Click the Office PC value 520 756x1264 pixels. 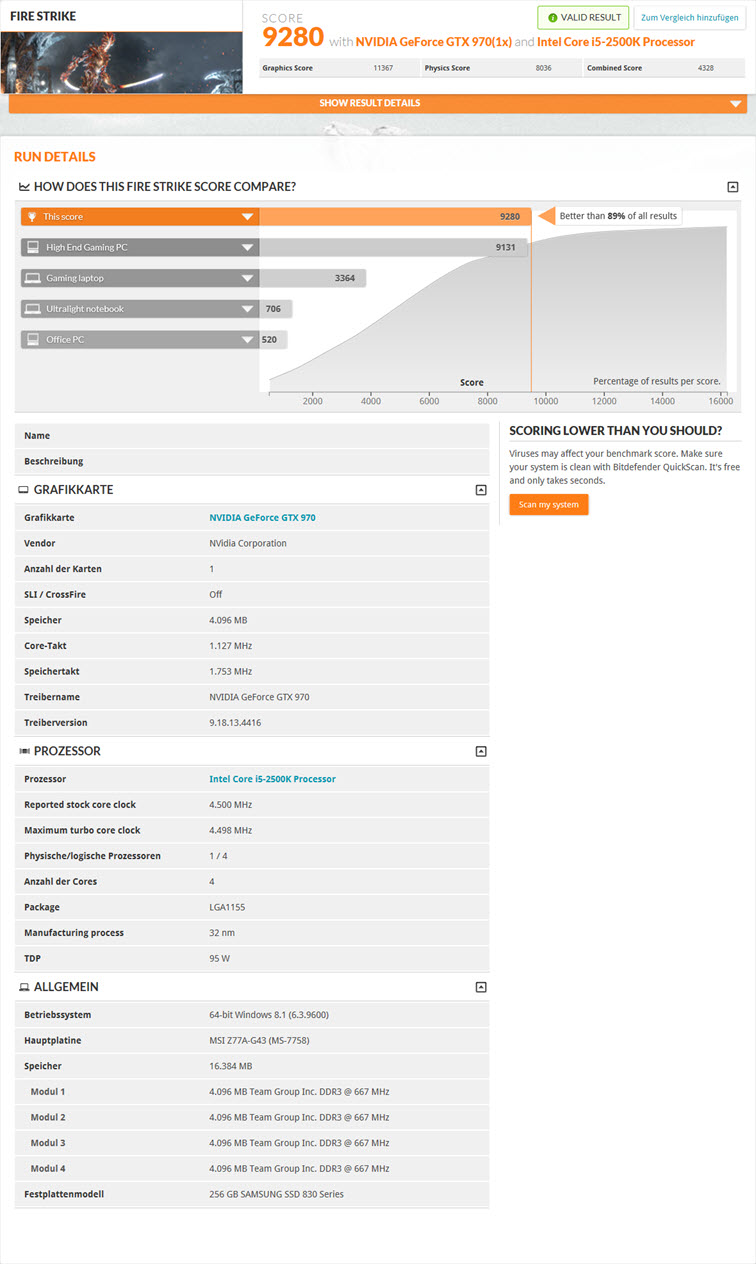point(270,340)
